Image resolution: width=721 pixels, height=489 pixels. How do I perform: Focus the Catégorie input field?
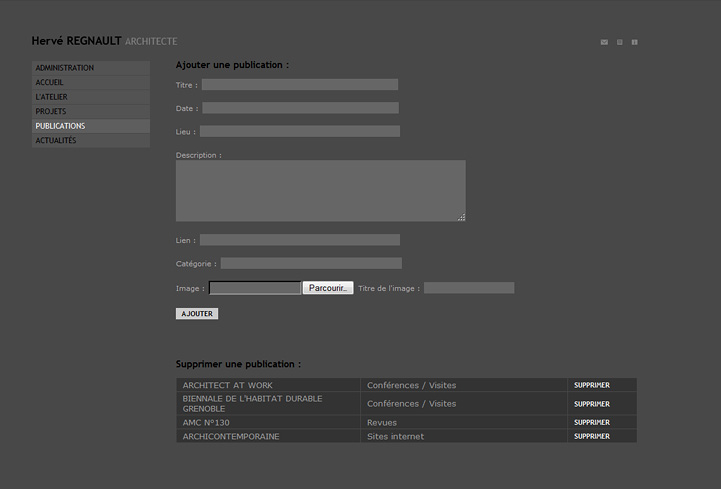click(x=311, y=263)
